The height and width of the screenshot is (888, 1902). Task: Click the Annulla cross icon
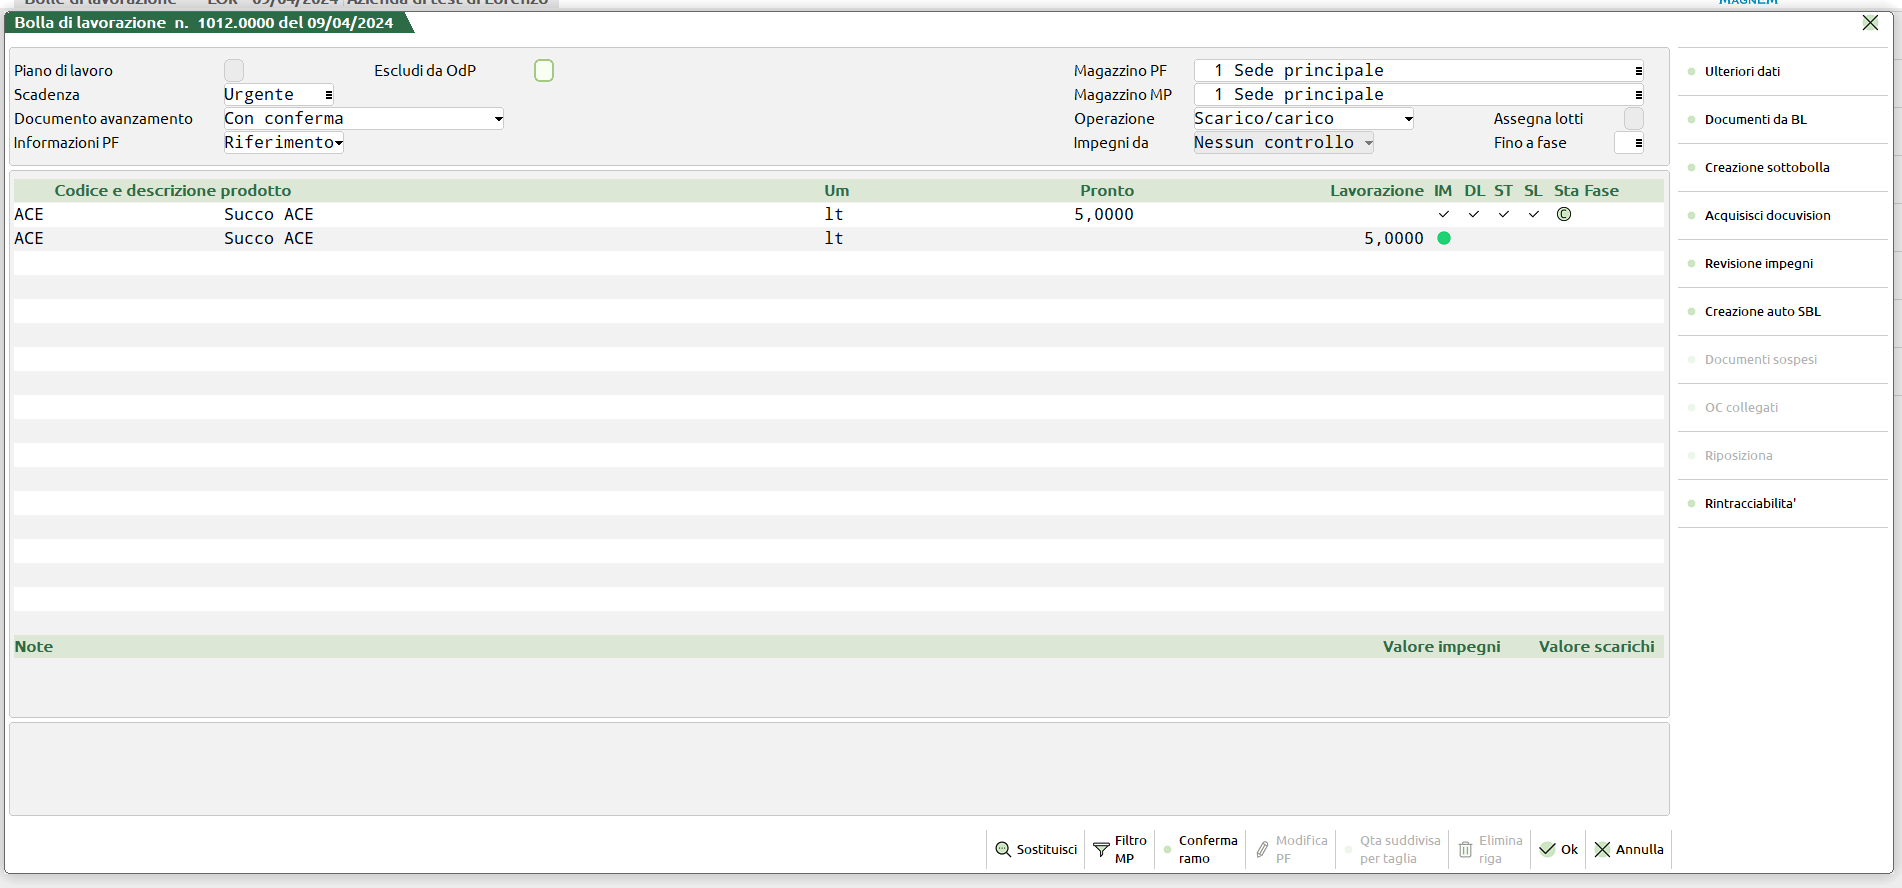[x=1602, y=849]
